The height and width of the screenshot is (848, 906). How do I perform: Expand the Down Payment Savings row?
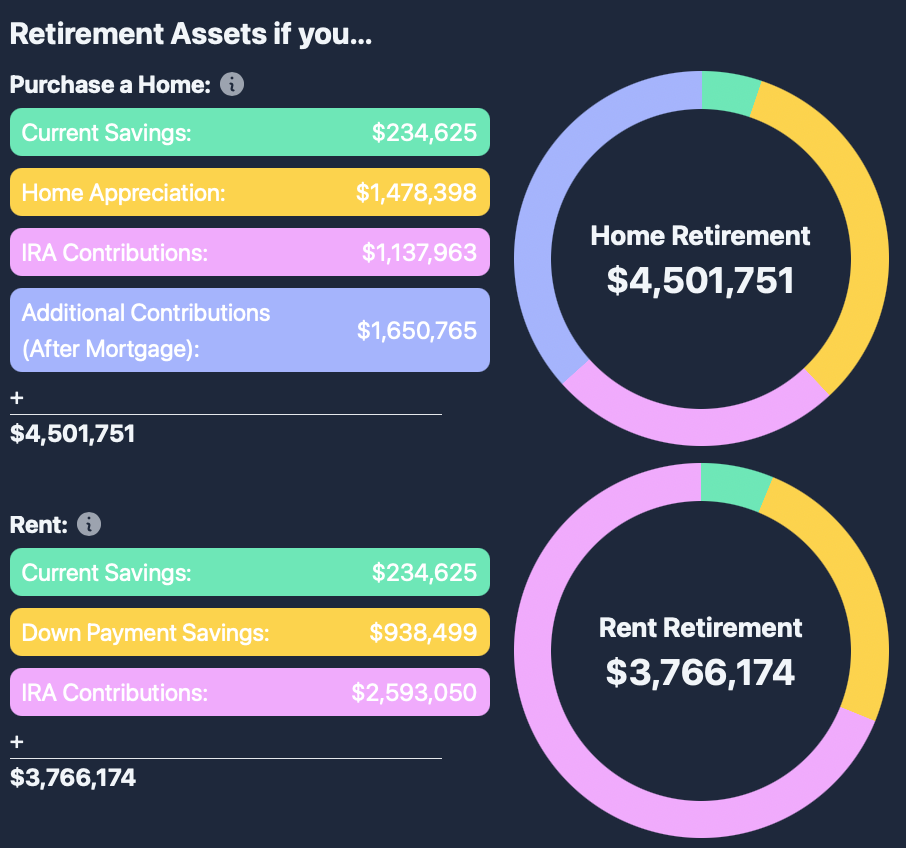247,632
